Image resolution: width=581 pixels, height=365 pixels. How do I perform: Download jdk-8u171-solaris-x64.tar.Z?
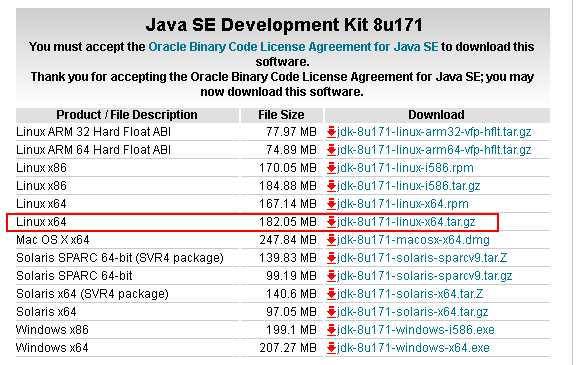click(410, 294)
